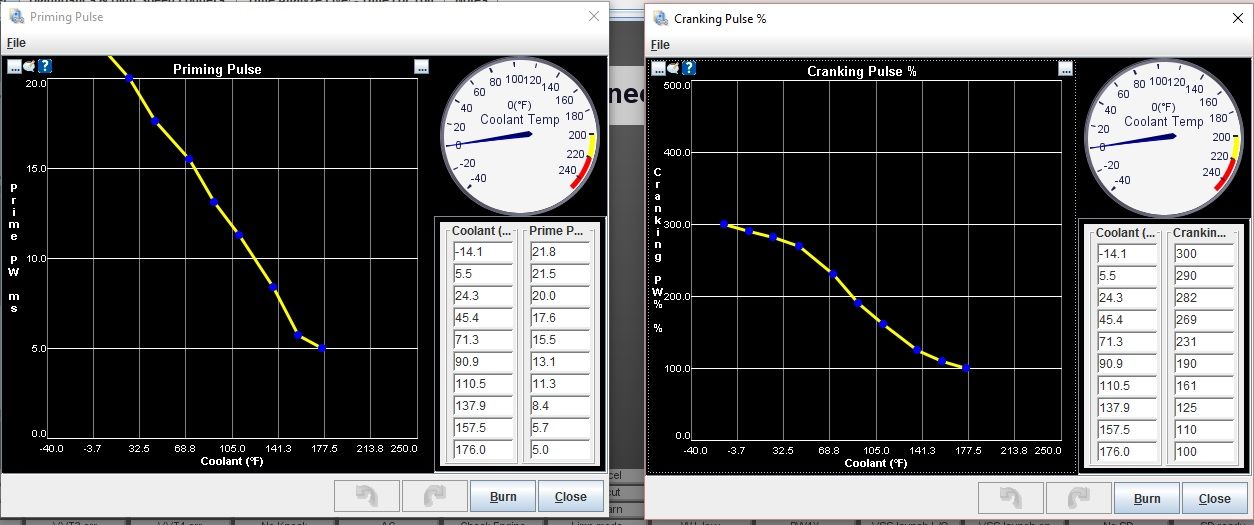Image resolution: width=1254 pixels, height=525 pixels.
Task: Open right options button in Cranking Pulse graph
Action: tap(1065, 69)
